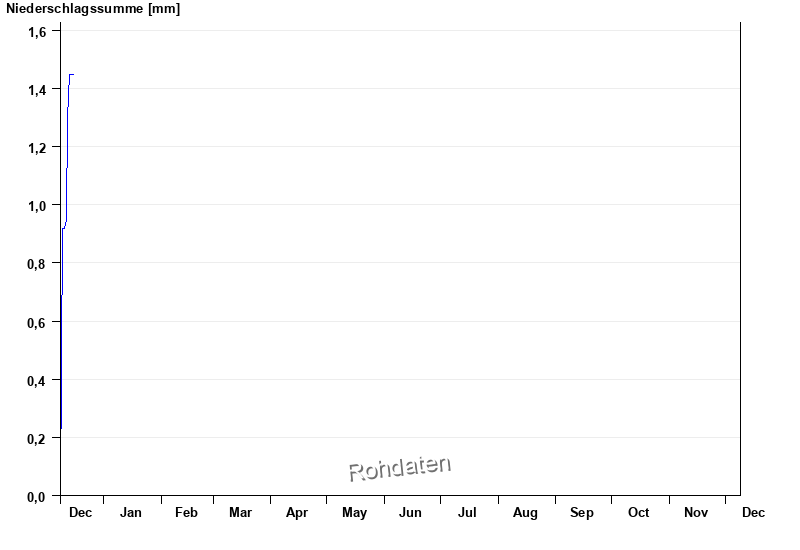Click the Rohdaten watermark text

click(400, 468)
